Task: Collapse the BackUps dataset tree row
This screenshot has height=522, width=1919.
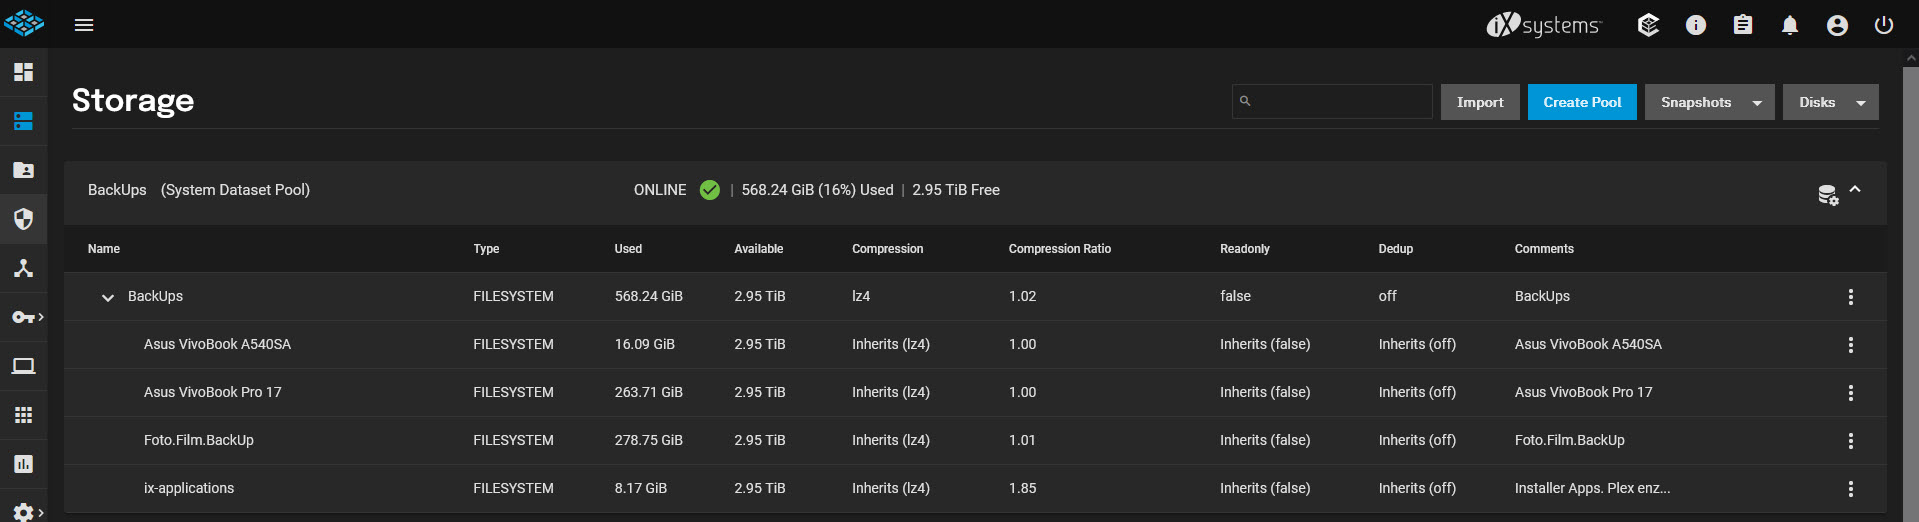Action: [x=108, y=297]
